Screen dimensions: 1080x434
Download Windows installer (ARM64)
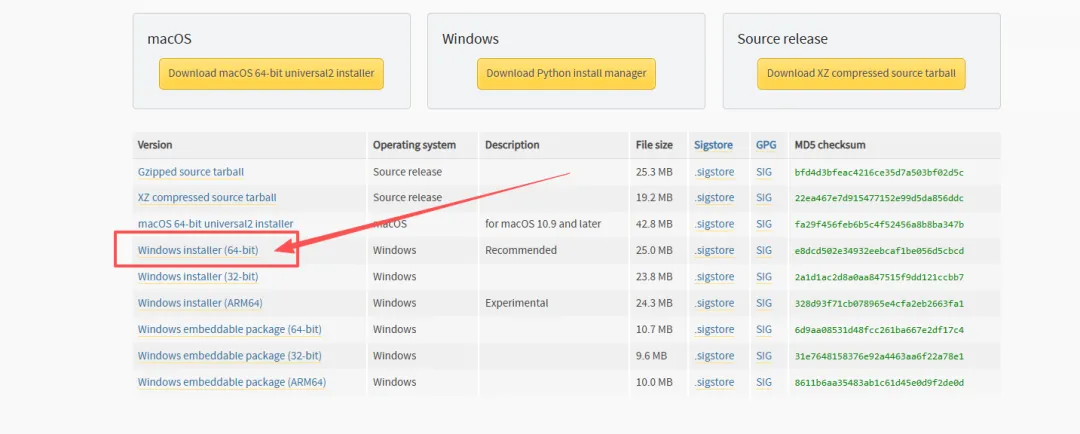(x=200, y=302)
